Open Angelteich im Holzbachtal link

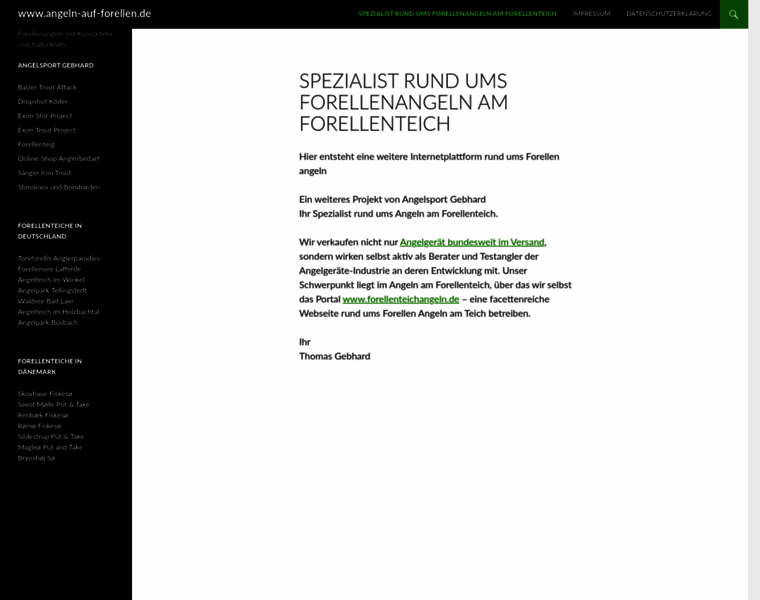tap(58, 312)
